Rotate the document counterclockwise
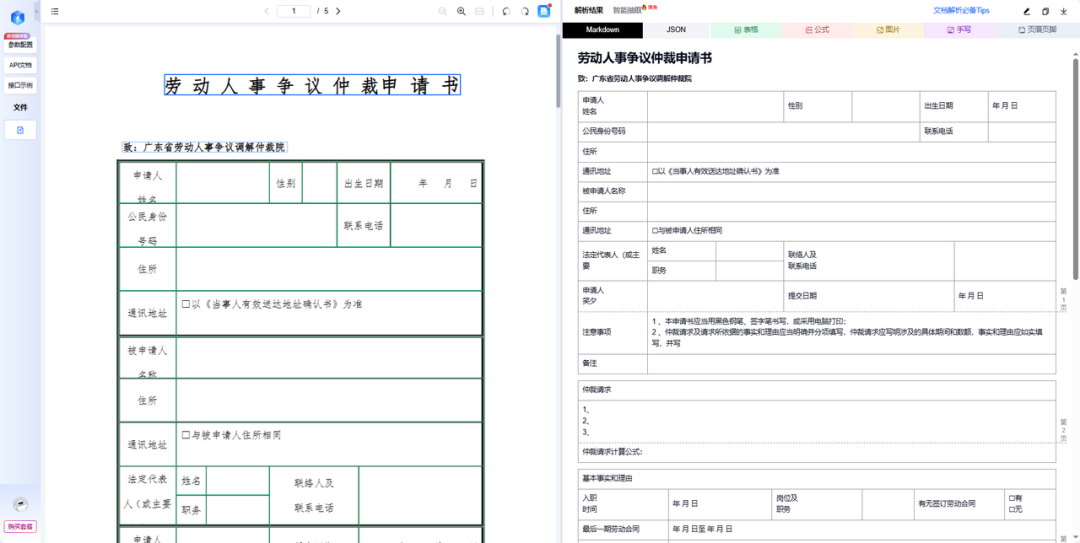This screenshot has width=1080, height=543. [x=506, y=11]
